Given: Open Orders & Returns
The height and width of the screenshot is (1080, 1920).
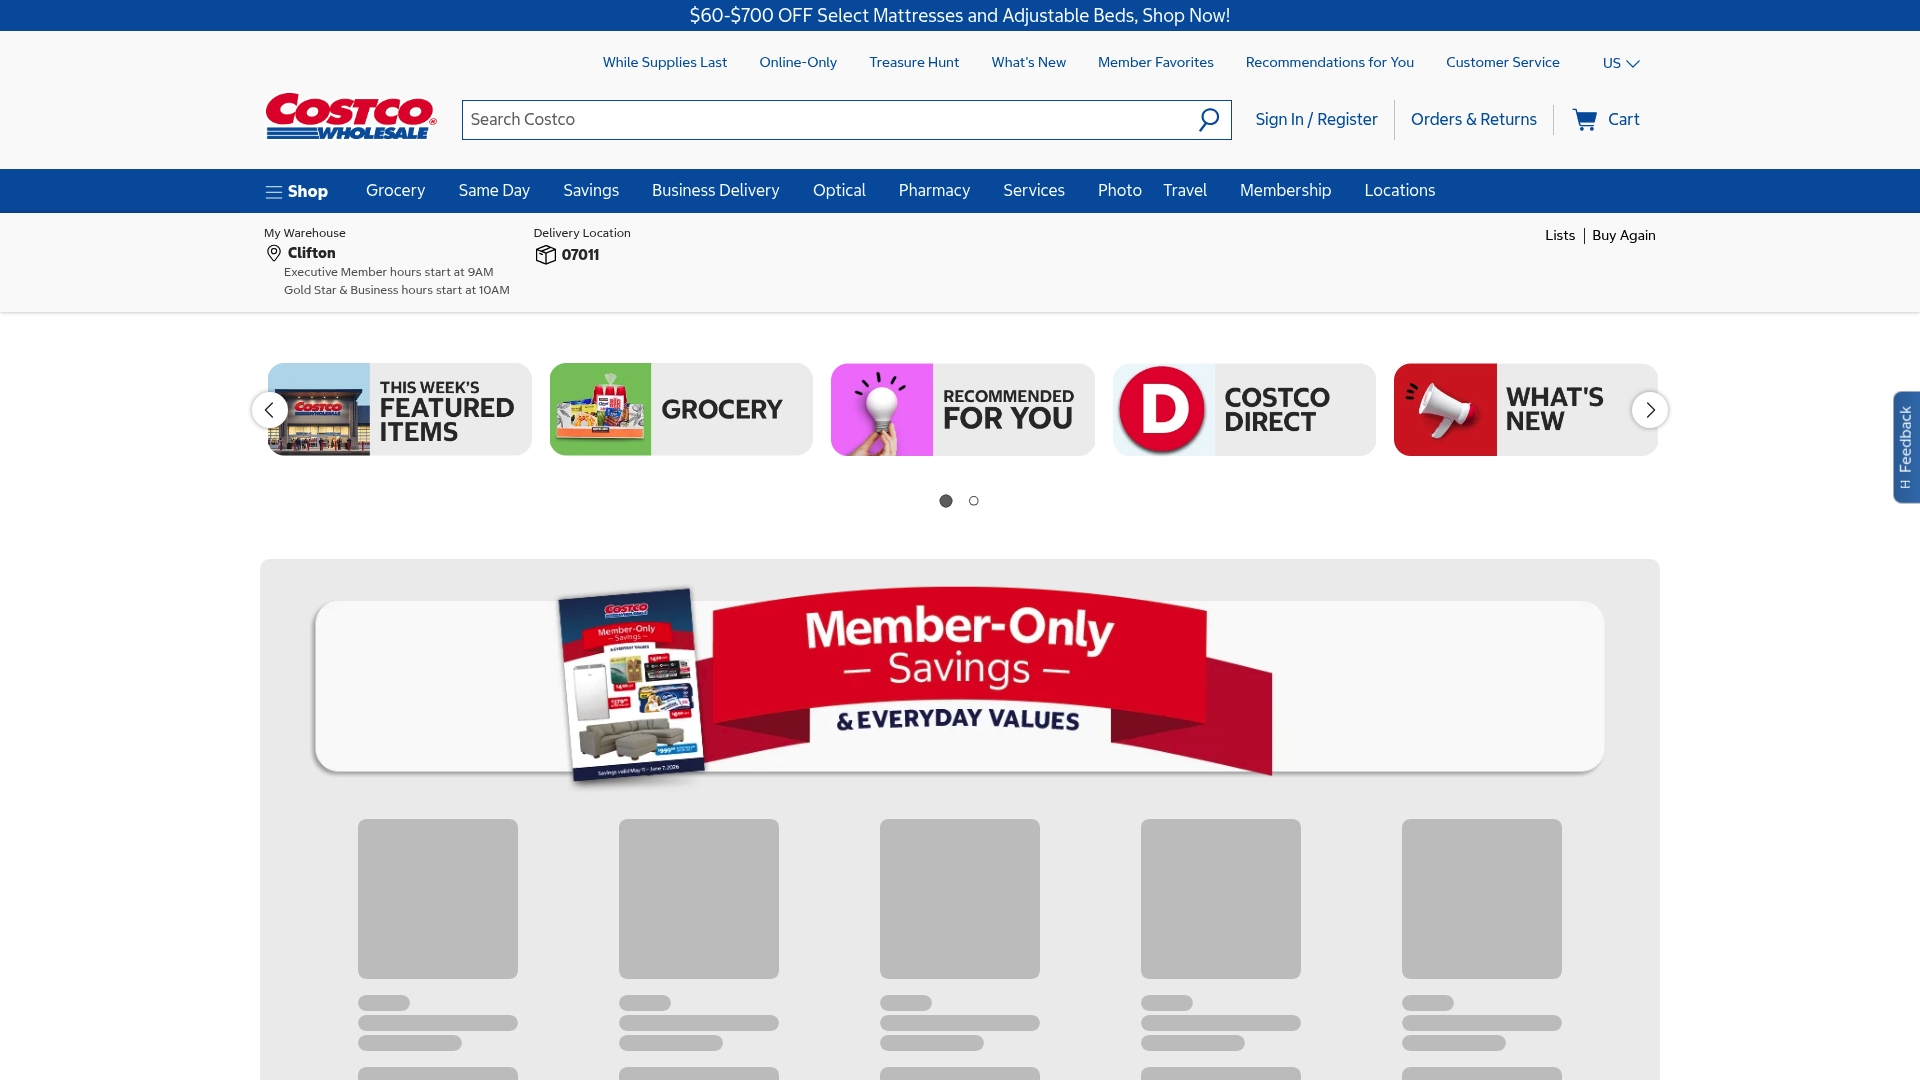Looking at the screenshot, I should [x=1474, y=120].
